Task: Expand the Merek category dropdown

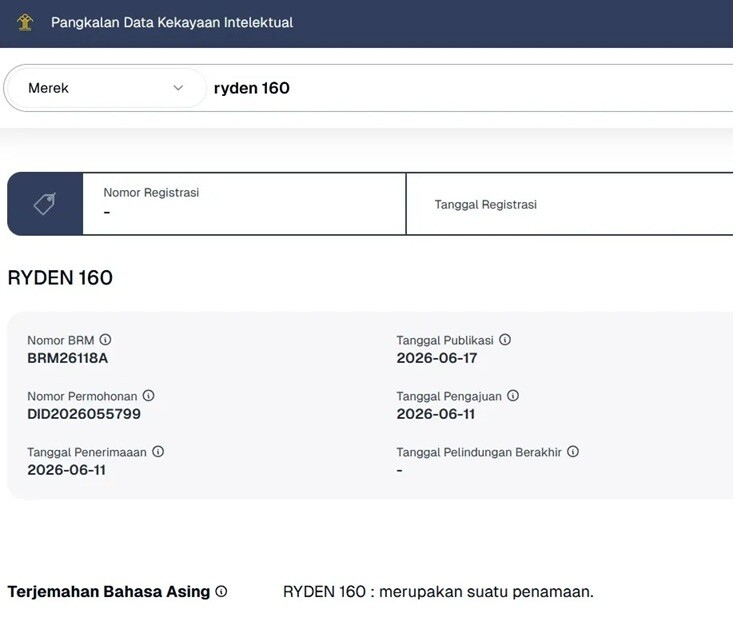Action: pyautogui.click(x=106, y=88)
